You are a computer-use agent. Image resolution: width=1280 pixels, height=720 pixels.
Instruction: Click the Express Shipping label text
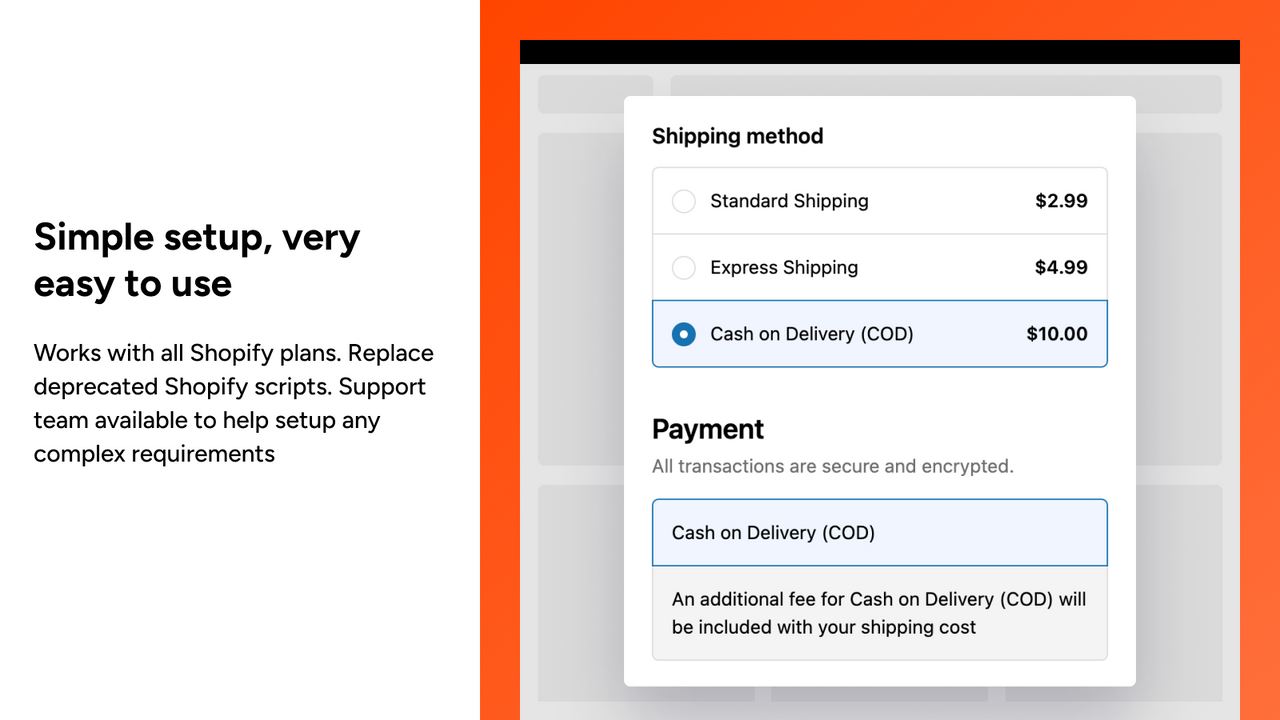point(784,267)
